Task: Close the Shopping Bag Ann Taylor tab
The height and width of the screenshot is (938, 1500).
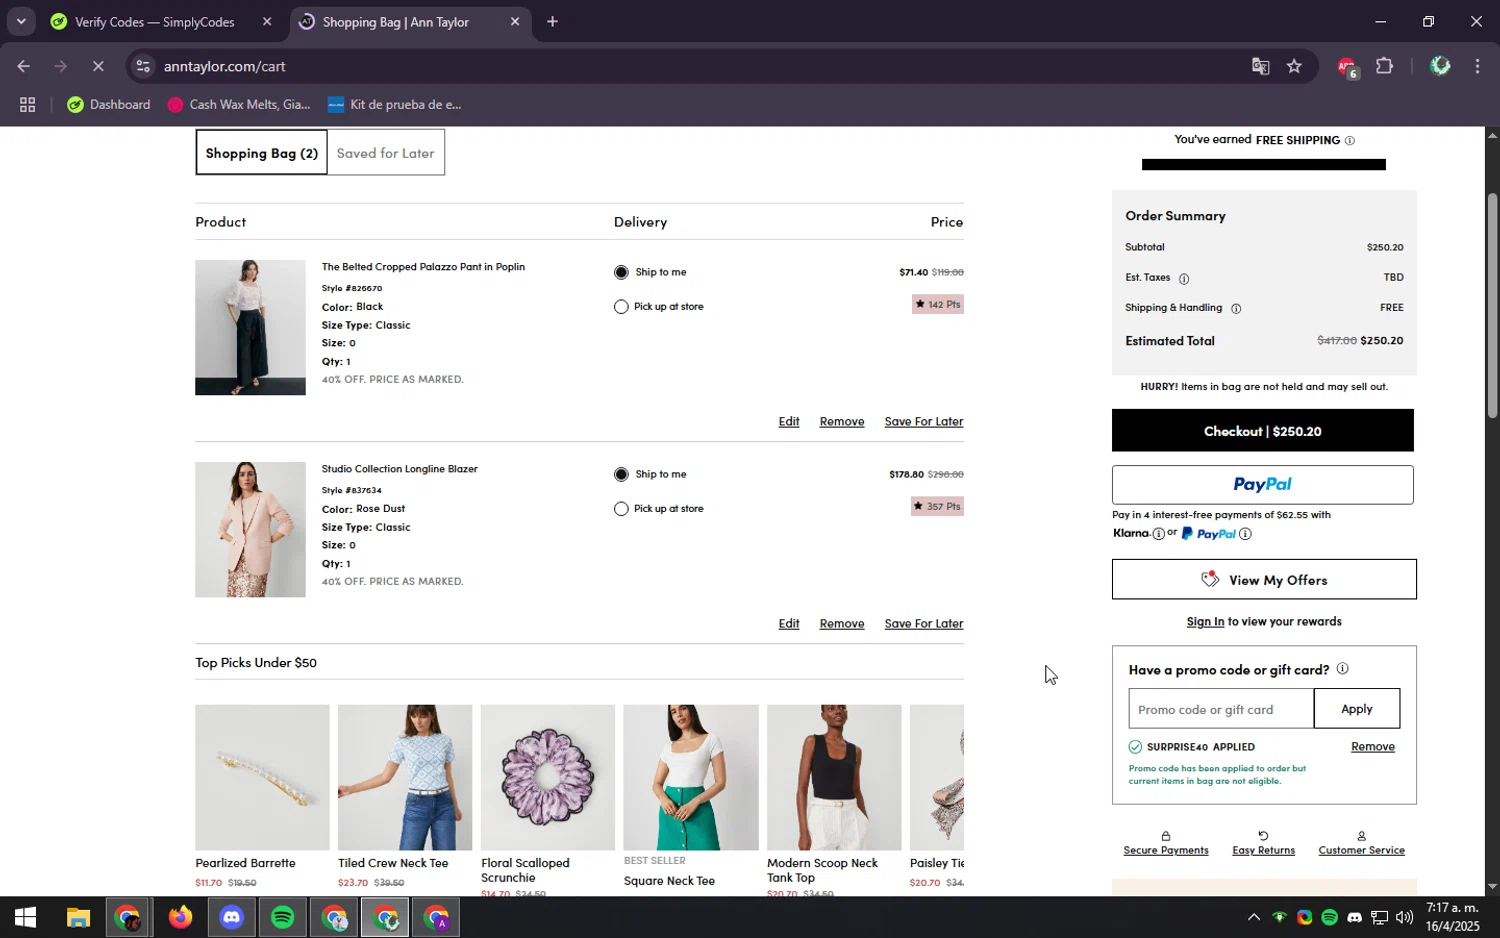Action: (x=514, y=22)
